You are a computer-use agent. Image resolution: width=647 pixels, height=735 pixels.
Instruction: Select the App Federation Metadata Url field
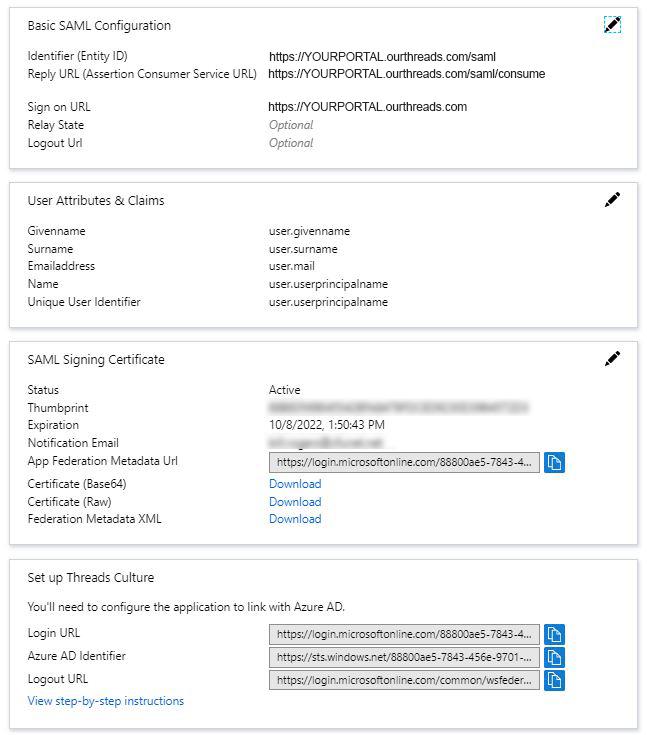[x=404, y=462]
